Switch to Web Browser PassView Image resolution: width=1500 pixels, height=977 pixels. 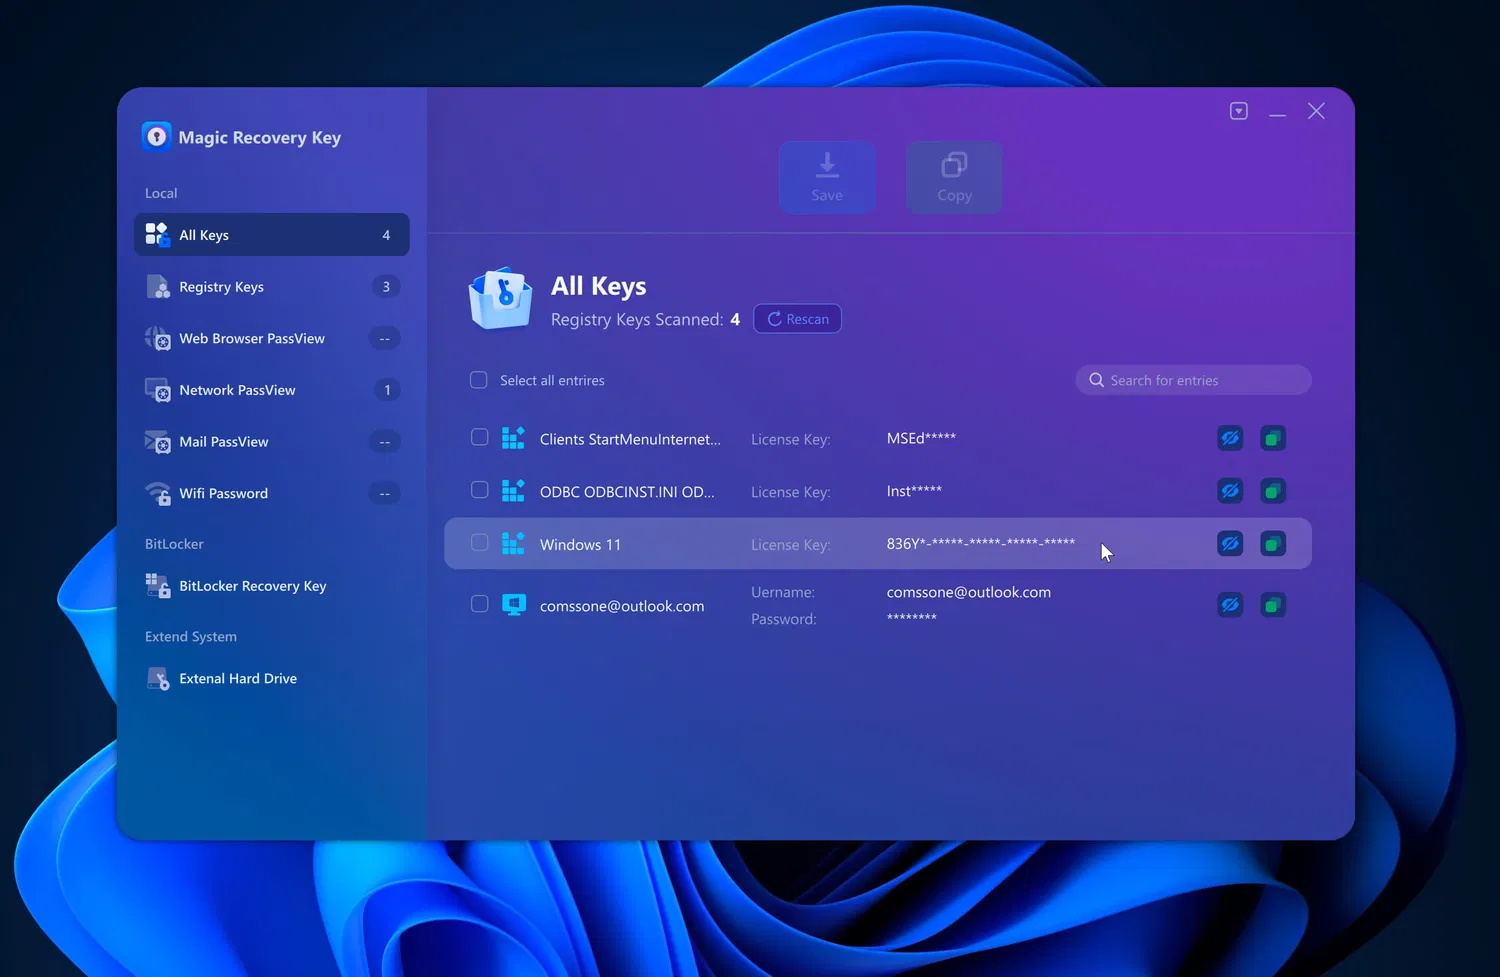point(272,339)
